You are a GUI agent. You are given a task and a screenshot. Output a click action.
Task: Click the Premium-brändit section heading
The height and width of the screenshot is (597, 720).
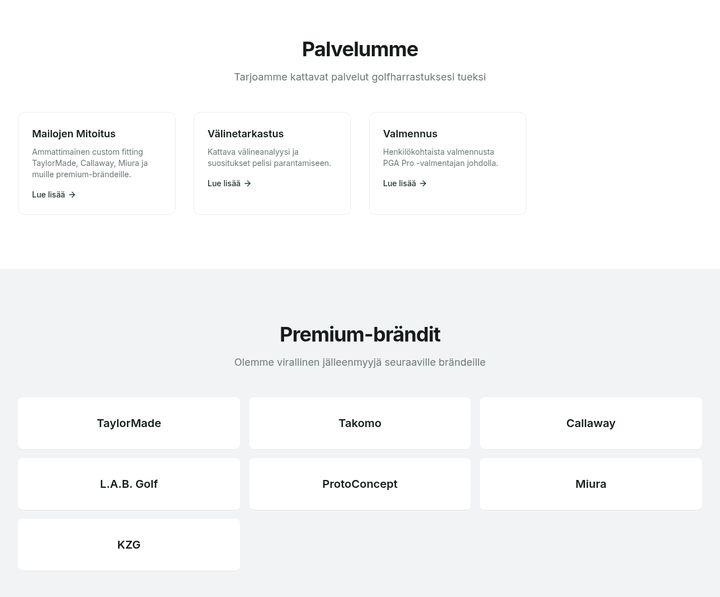[360, 334]
